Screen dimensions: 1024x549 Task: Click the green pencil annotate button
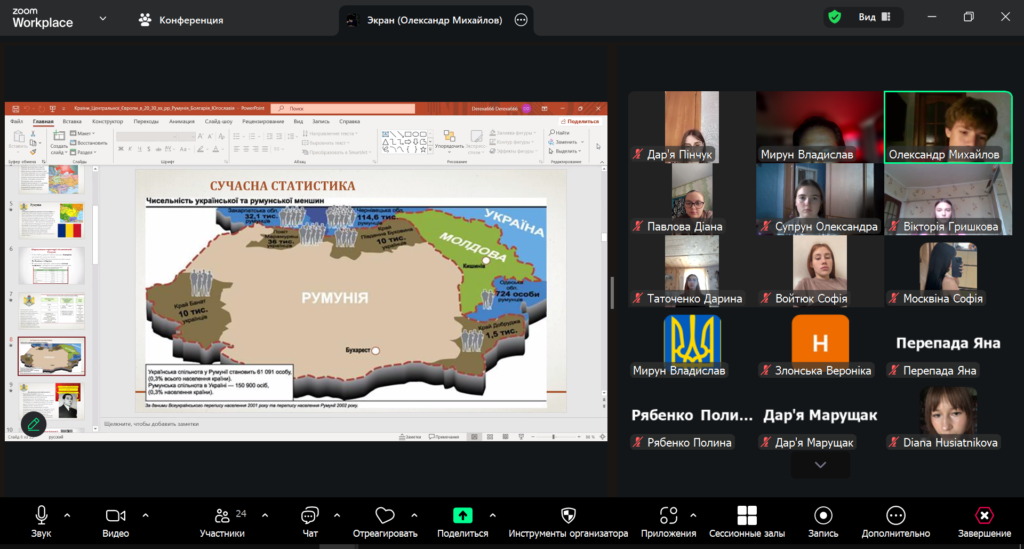point(34,424)
